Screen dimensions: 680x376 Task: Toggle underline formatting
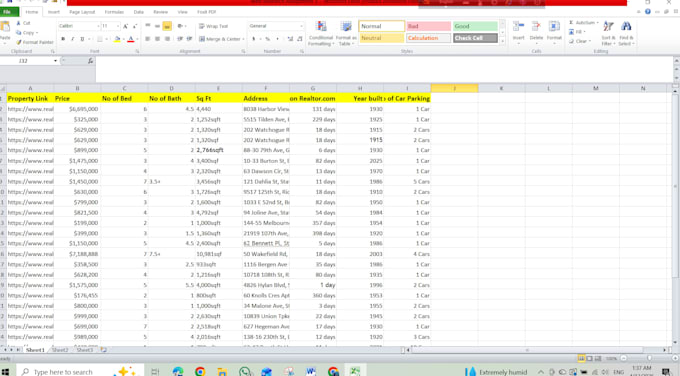[x=82, y=39]
